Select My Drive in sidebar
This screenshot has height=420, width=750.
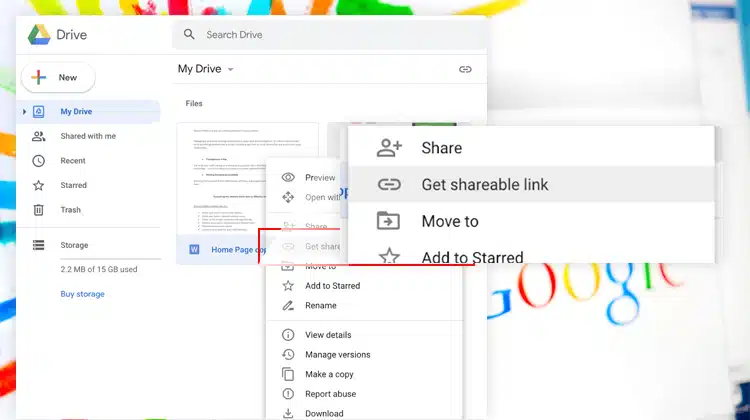click(88, 111)
